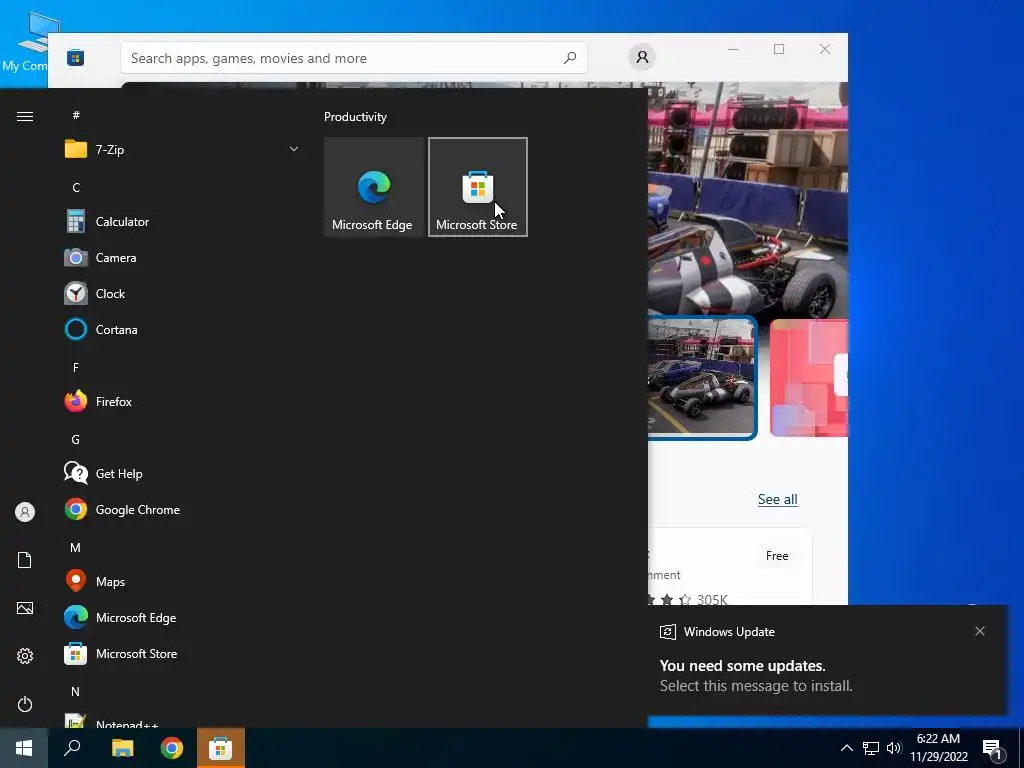Screen dimensions: 1024x768
Task: Open the Camera app
Action: (182, 258)
